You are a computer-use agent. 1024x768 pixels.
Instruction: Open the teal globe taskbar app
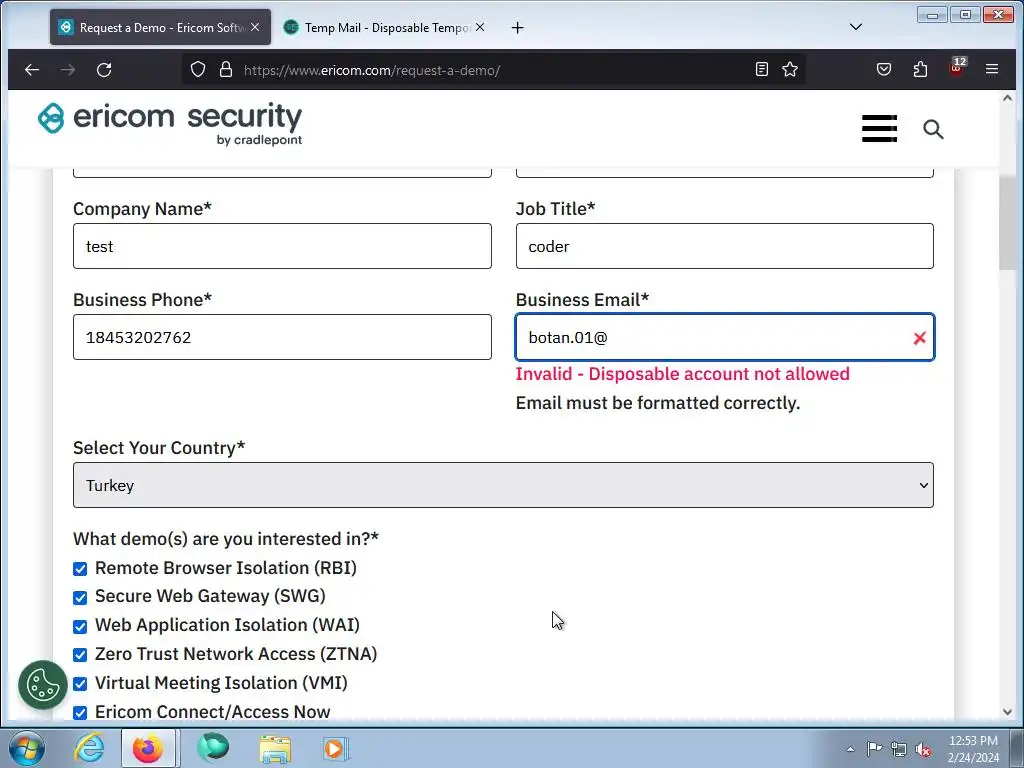213,748
